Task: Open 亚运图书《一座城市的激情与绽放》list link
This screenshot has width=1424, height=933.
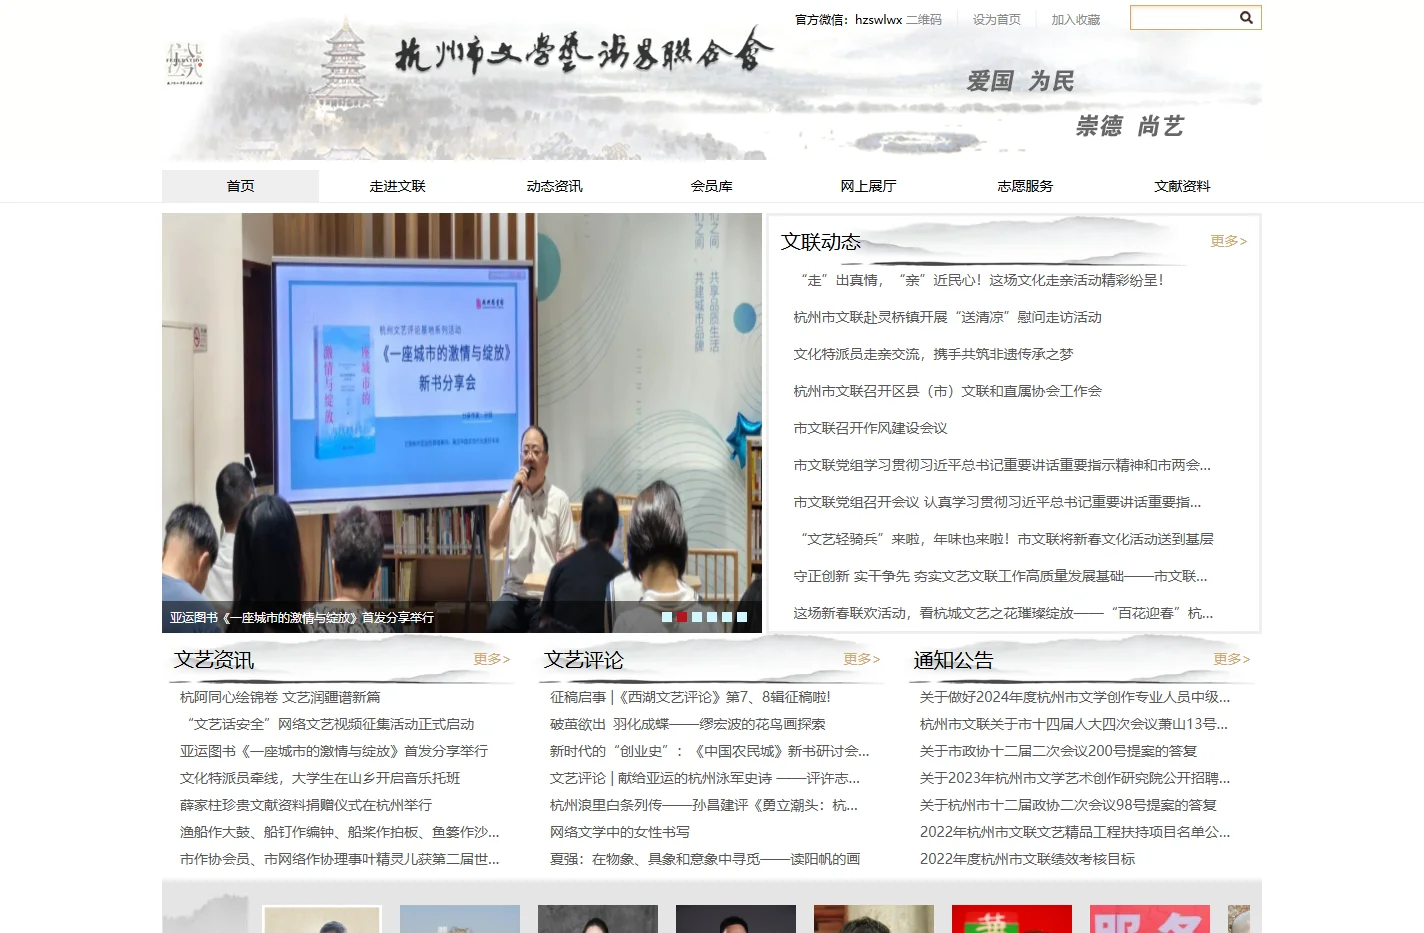Action: (x=334, y=751)
